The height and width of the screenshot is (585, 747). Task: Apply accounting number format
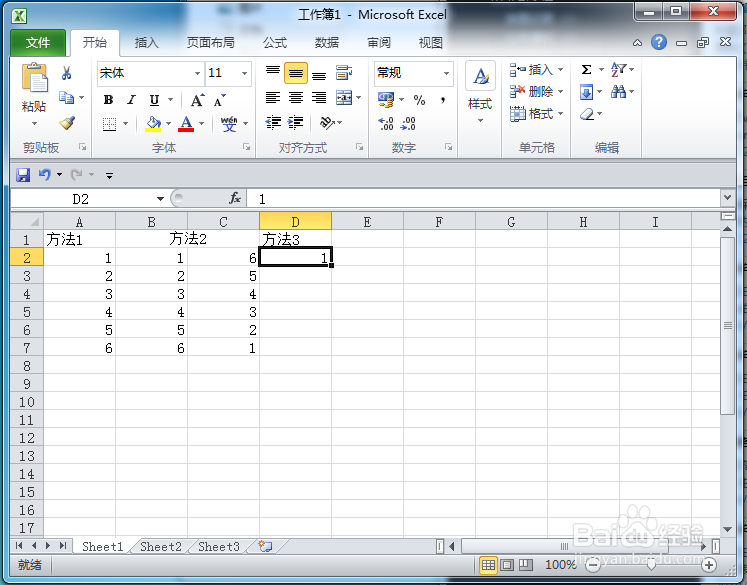click(386, 100)
